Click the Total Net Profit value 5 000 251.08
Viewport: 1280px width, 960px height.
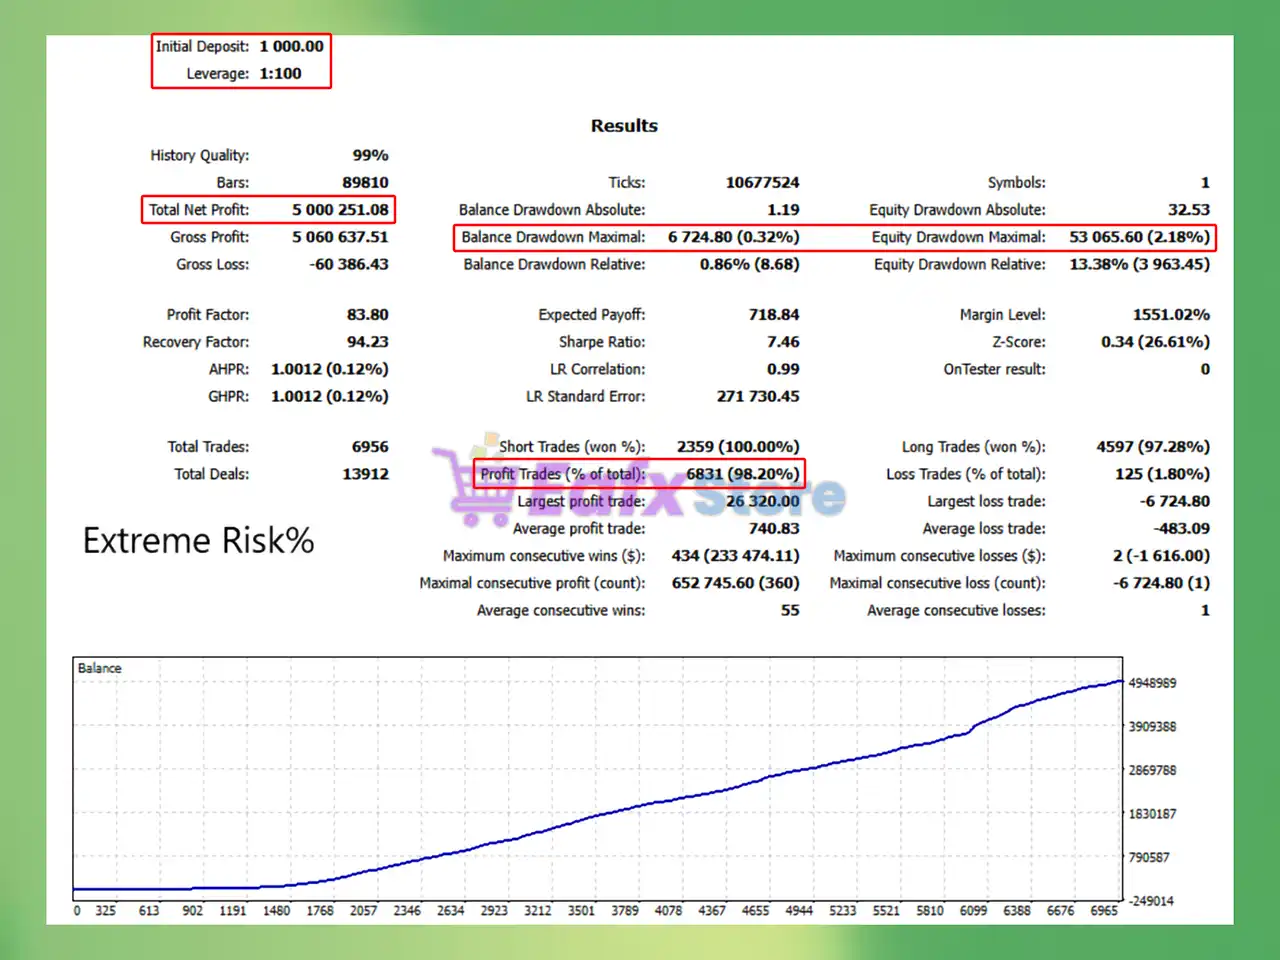pos(340,210)
